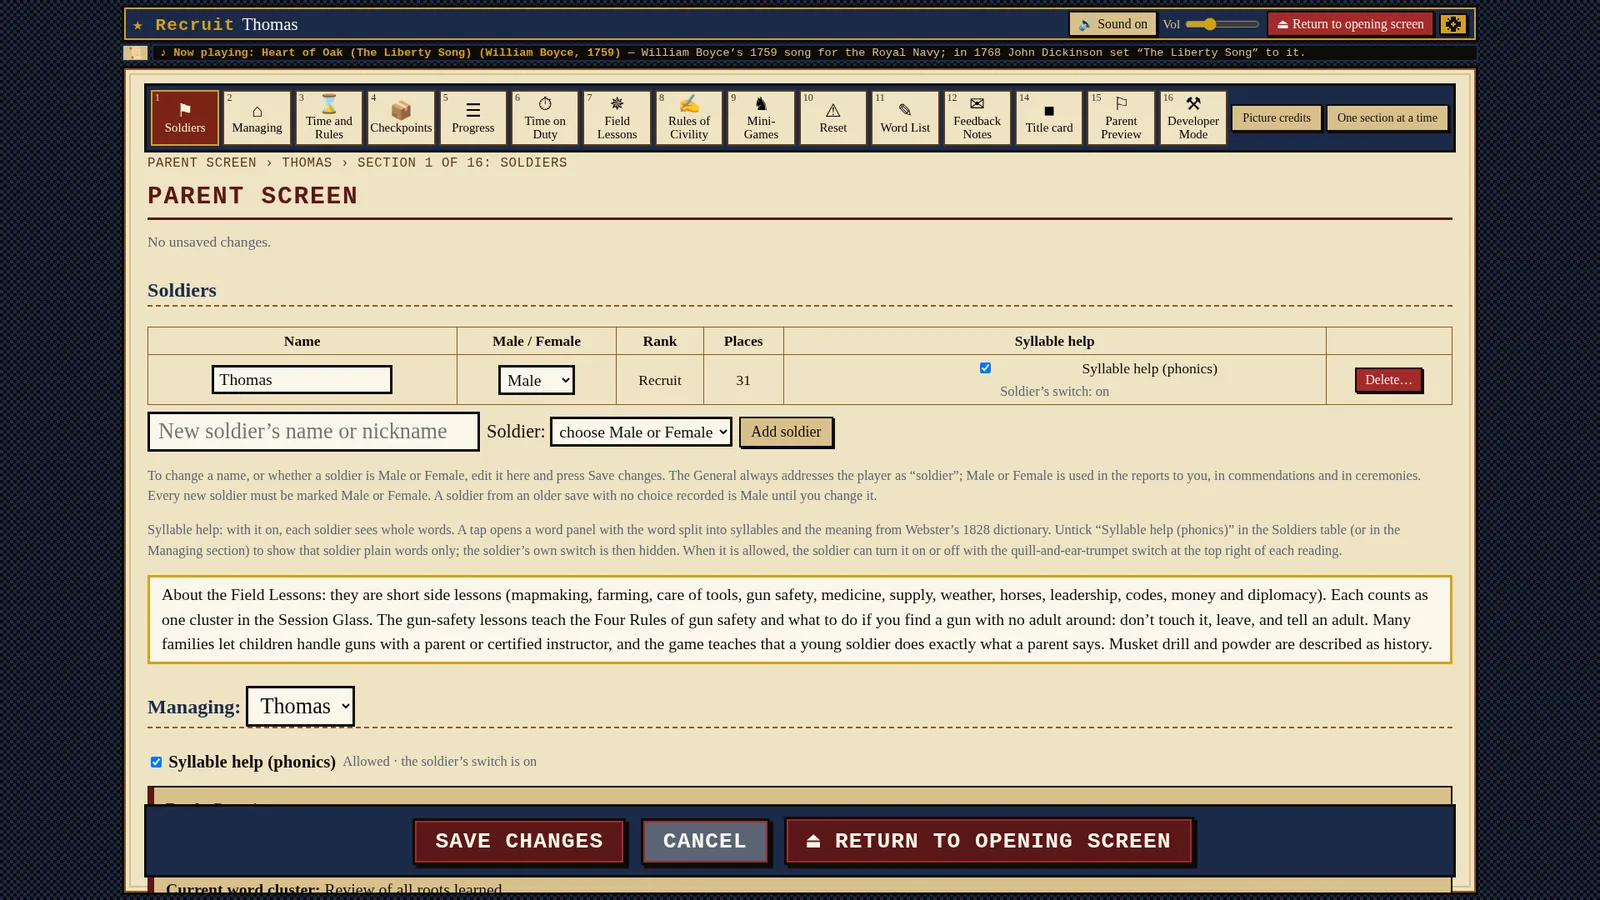Click the Soldier's switch: on text
Screen dimensions: 1600x900
coord(1054,392)
